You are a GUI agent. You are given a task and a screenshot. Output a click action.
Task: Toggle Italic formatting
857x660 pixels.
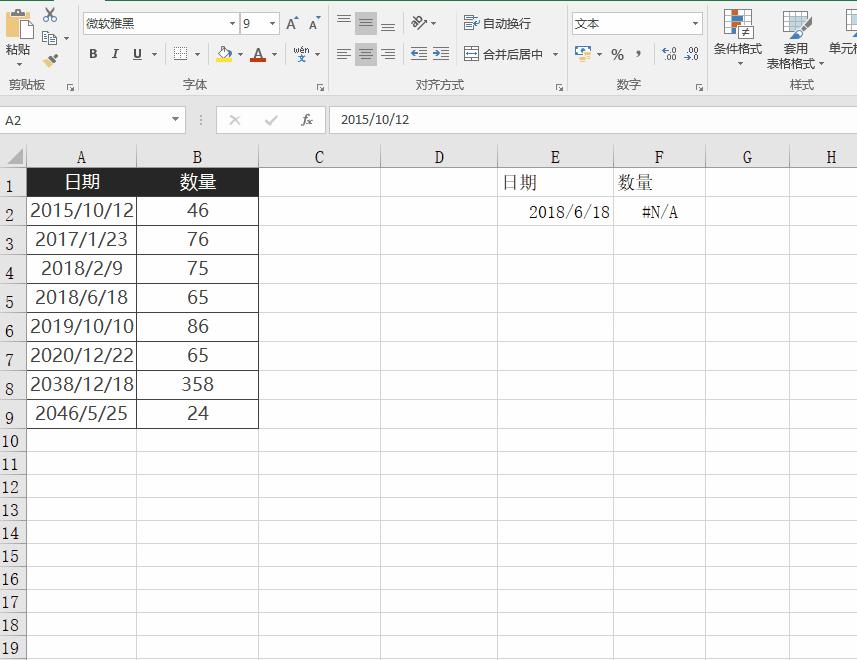115,54
